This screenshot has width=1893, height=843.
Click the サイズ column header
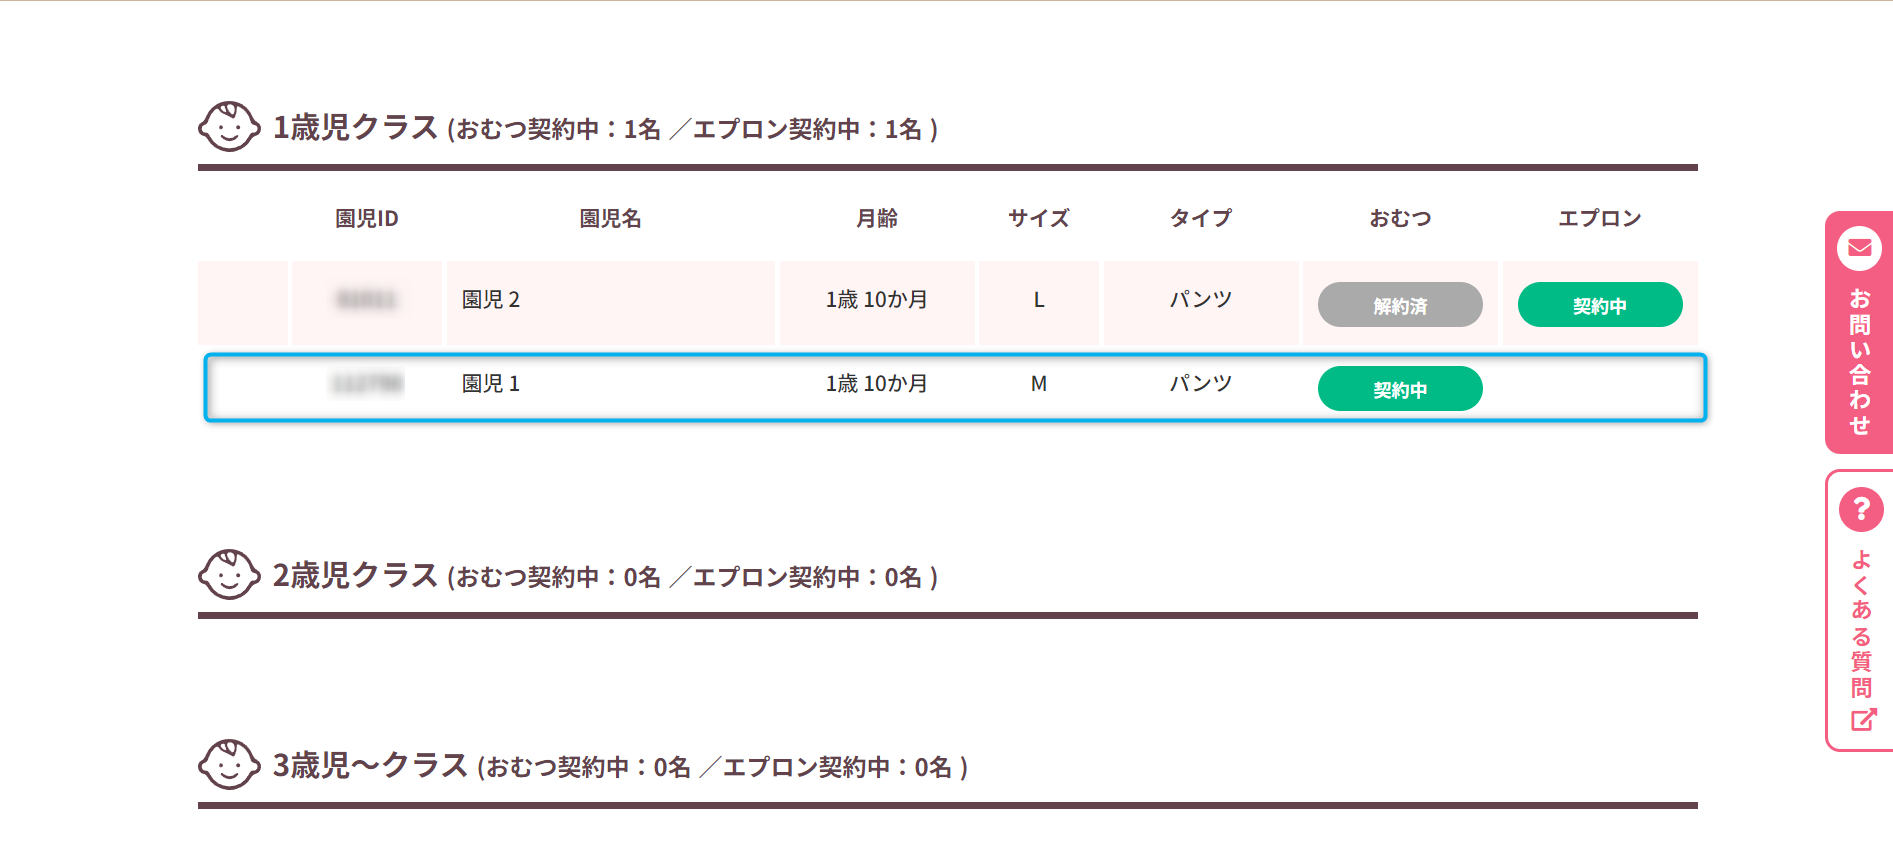tap(1038, 218)
